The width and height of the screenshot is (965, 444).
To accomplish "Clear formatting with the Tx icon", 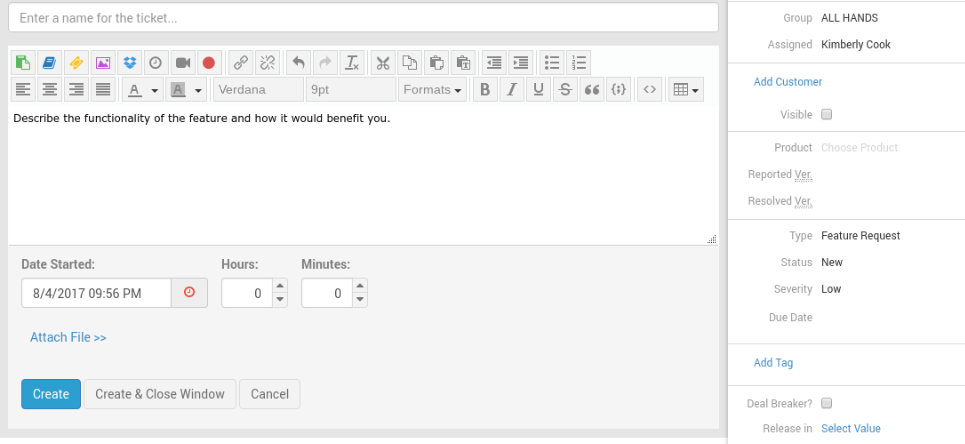I will (352, 63).
